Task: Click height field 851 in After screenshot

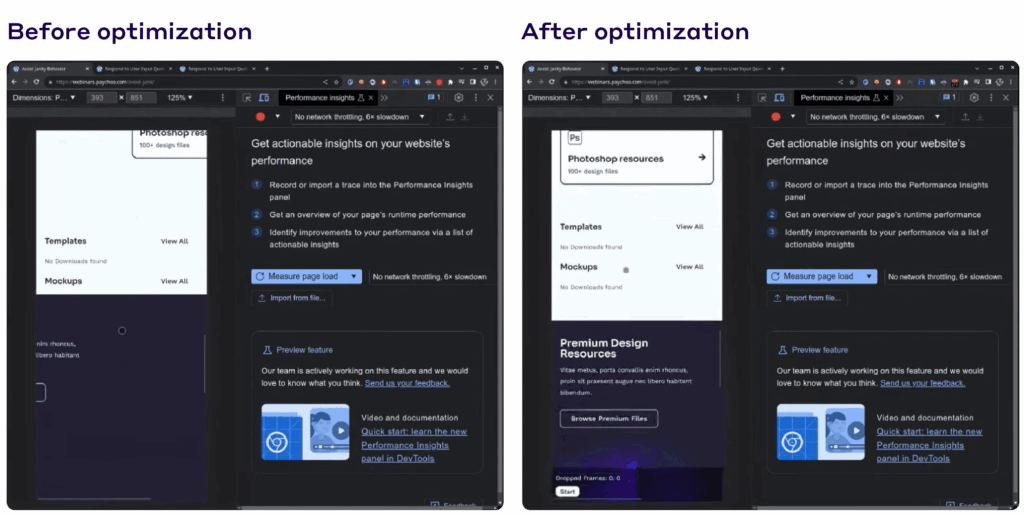Action: pos(656,97)
